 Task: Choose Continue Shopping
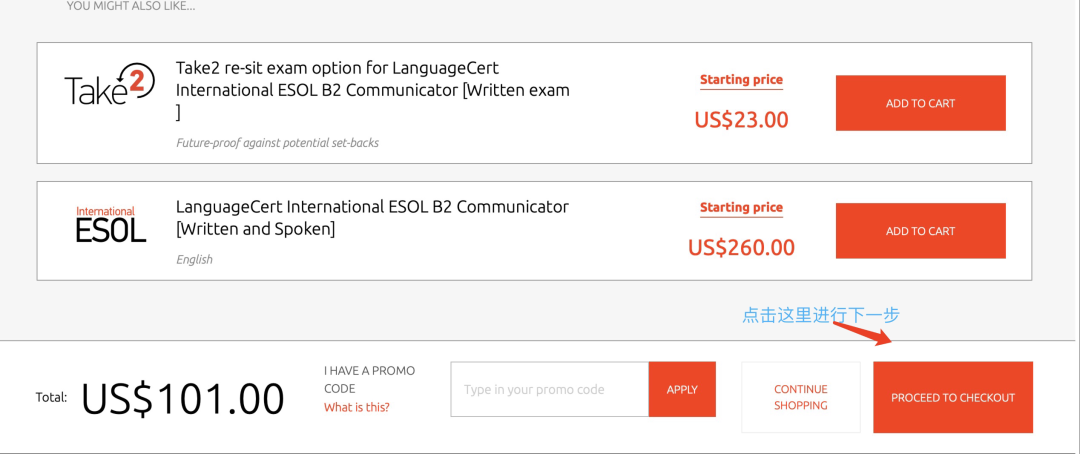(800, 398)
